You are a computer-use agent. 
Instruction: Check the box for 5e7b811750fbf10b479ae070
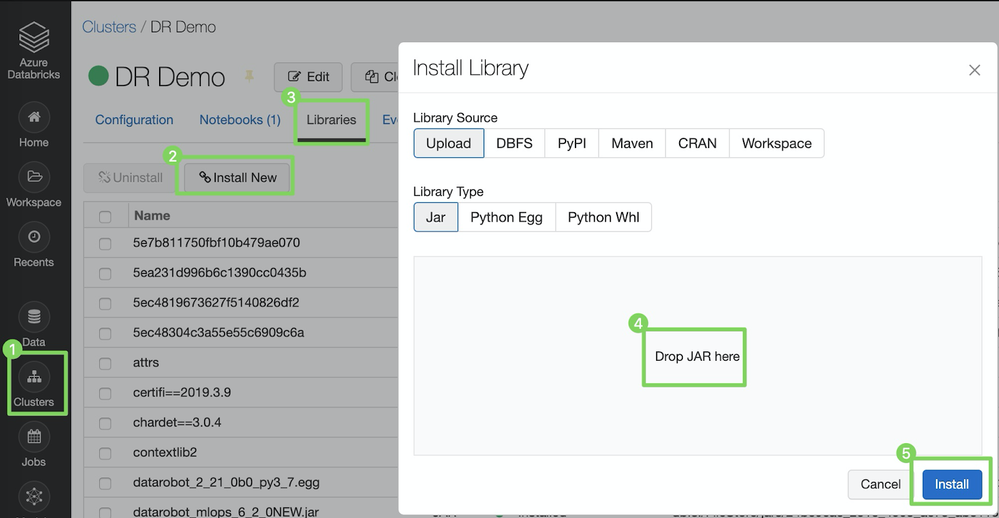coord(105,244)
